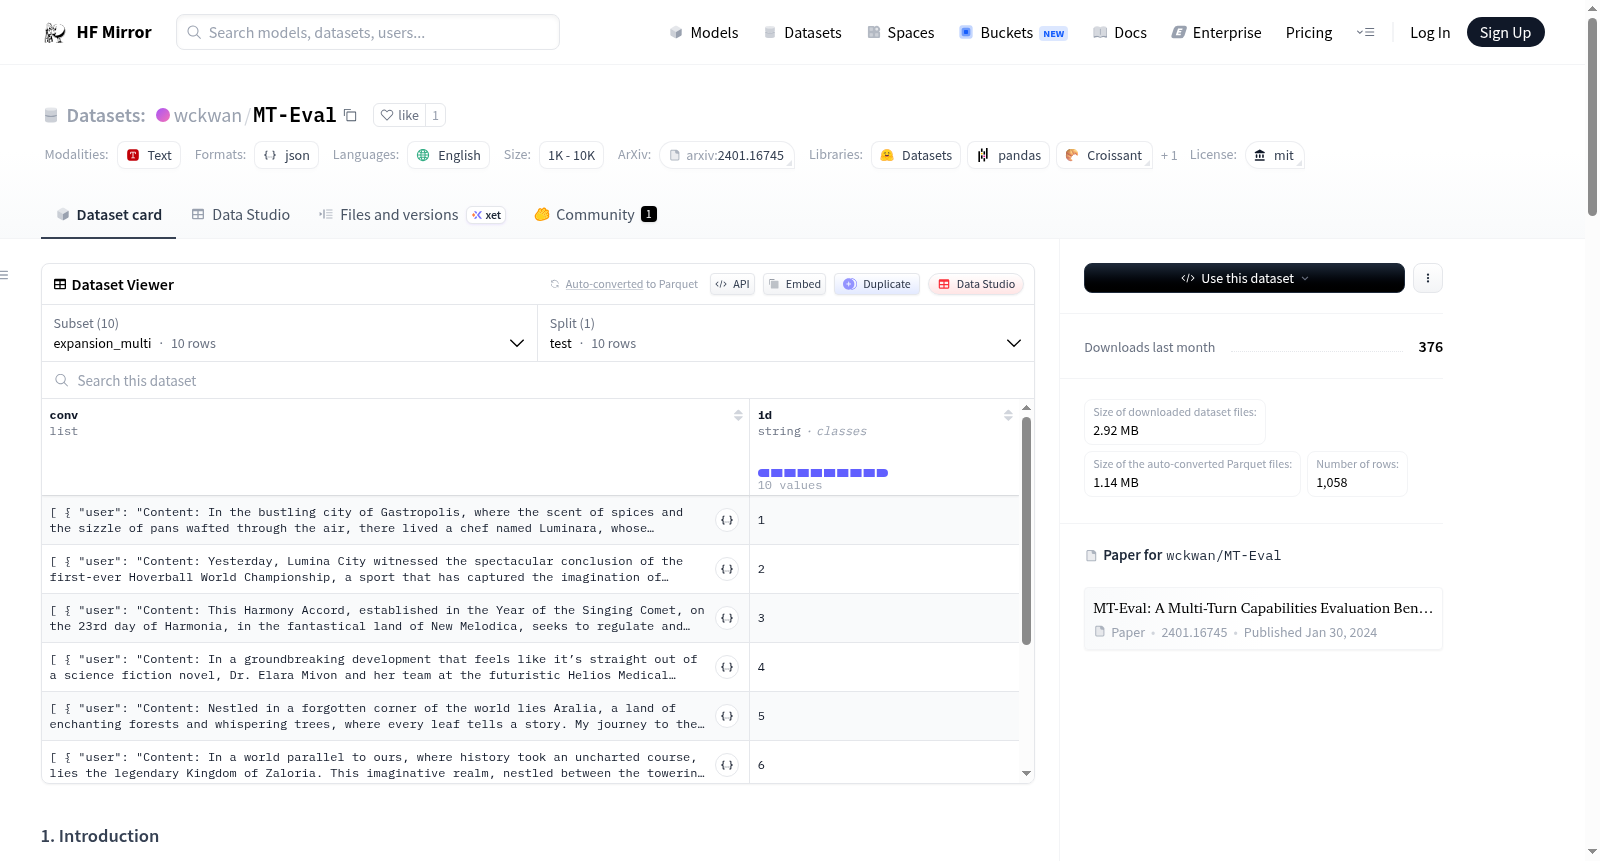This screenshot has height=861, width=1600.
Task: Select the json format tag
Action: (x=287, y=155)
